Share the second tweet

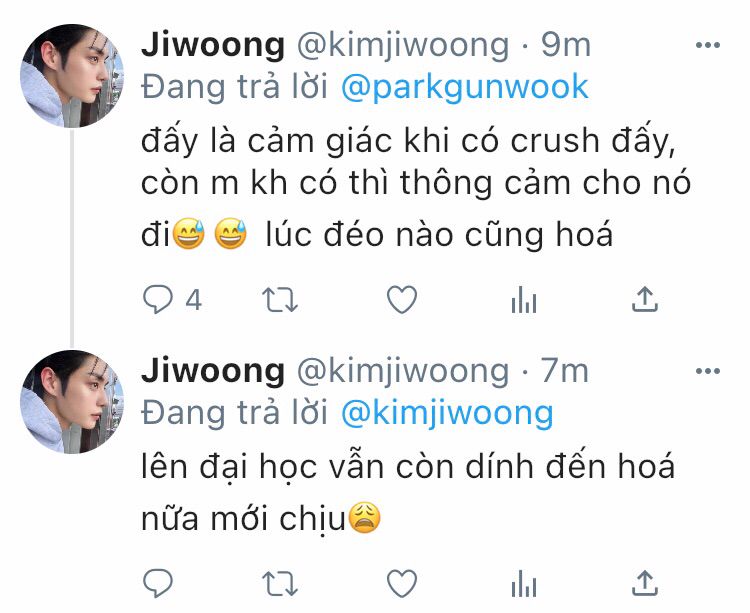click(645, 583)
